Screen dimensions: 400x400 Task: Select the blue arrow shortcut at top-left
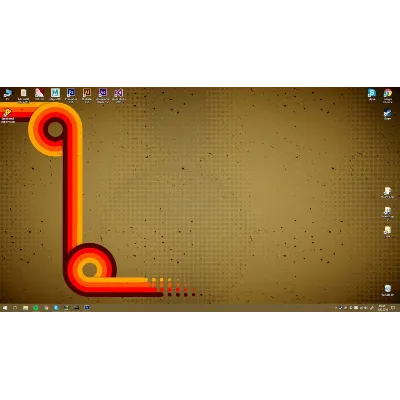[x=7, y=94]
